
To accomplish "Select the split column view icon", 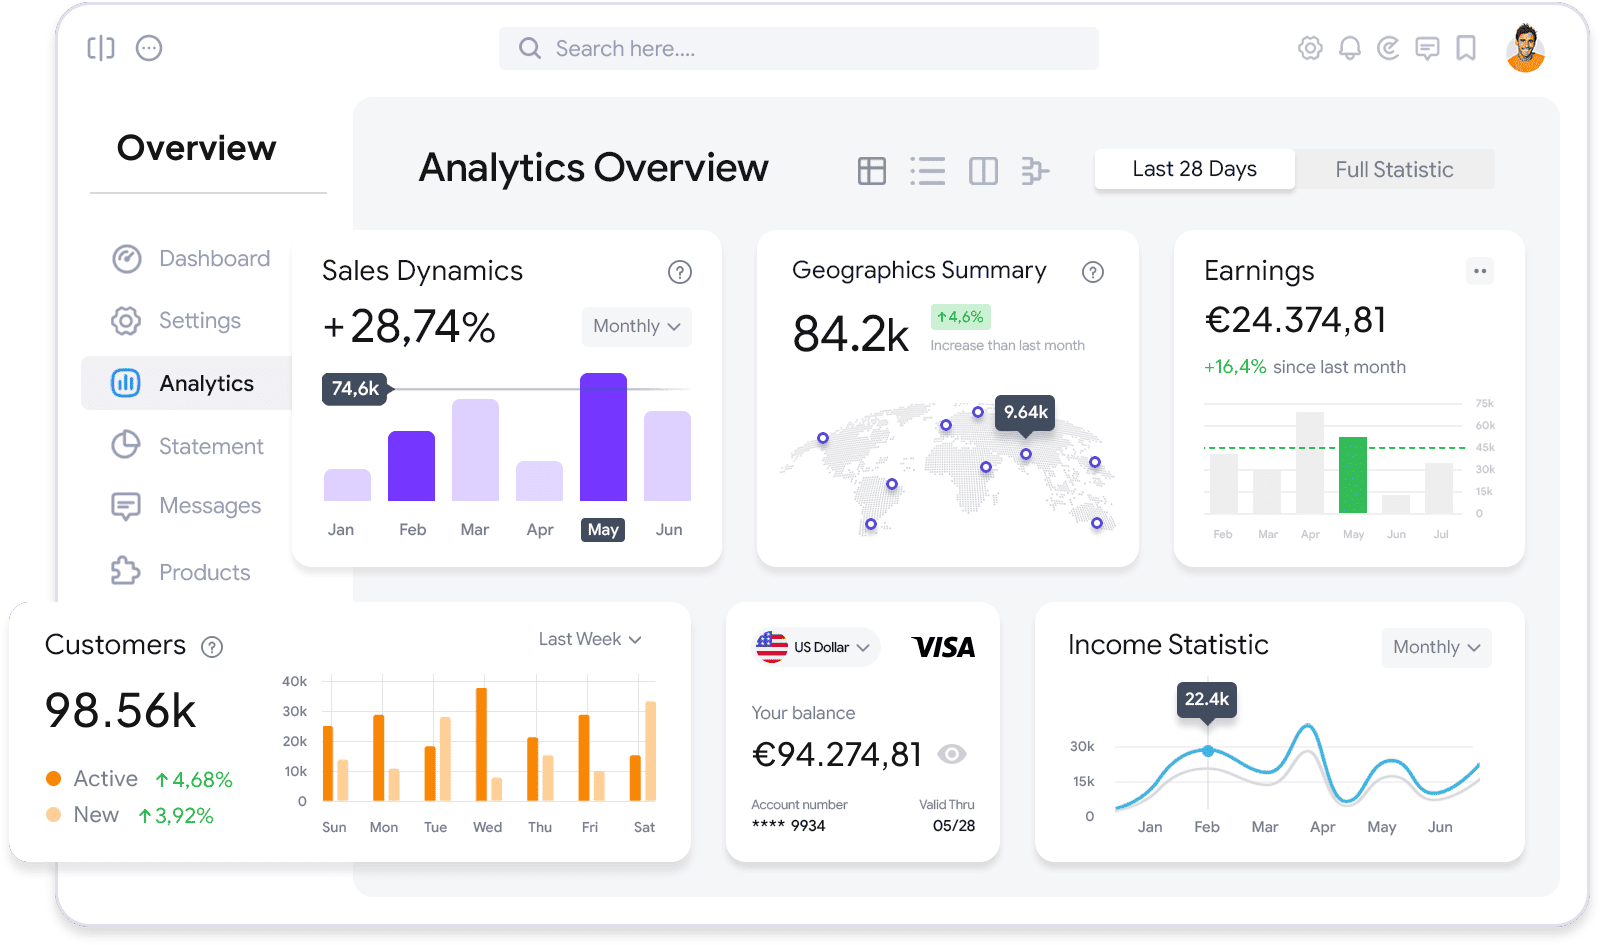I will click(x=983, y=171).
